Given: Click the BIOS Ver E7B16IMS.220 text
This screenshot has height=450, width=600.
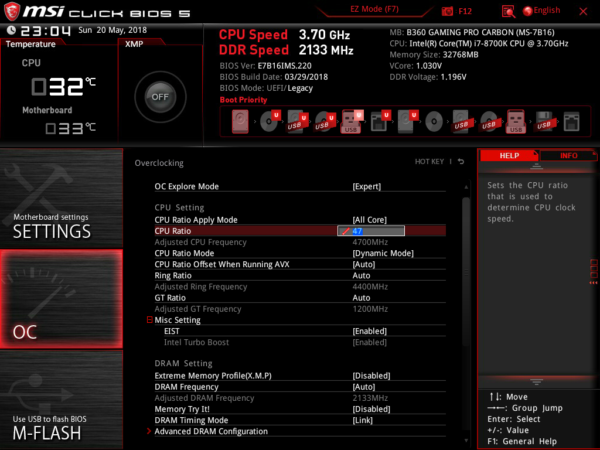Looking at the screenshot, I should click(x=266, y=66).
